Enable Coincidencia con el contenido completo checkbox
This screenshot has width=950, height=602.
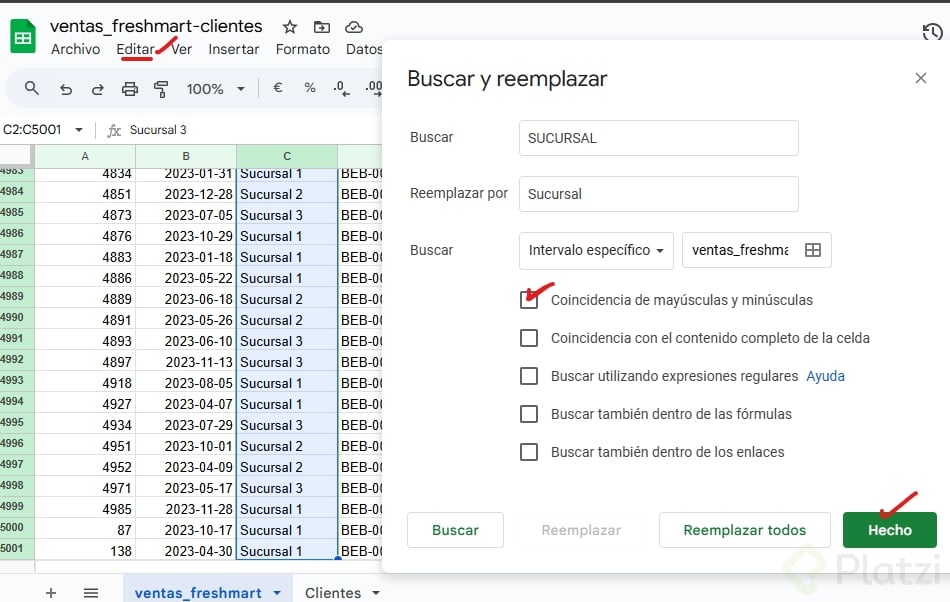[529, 338]
